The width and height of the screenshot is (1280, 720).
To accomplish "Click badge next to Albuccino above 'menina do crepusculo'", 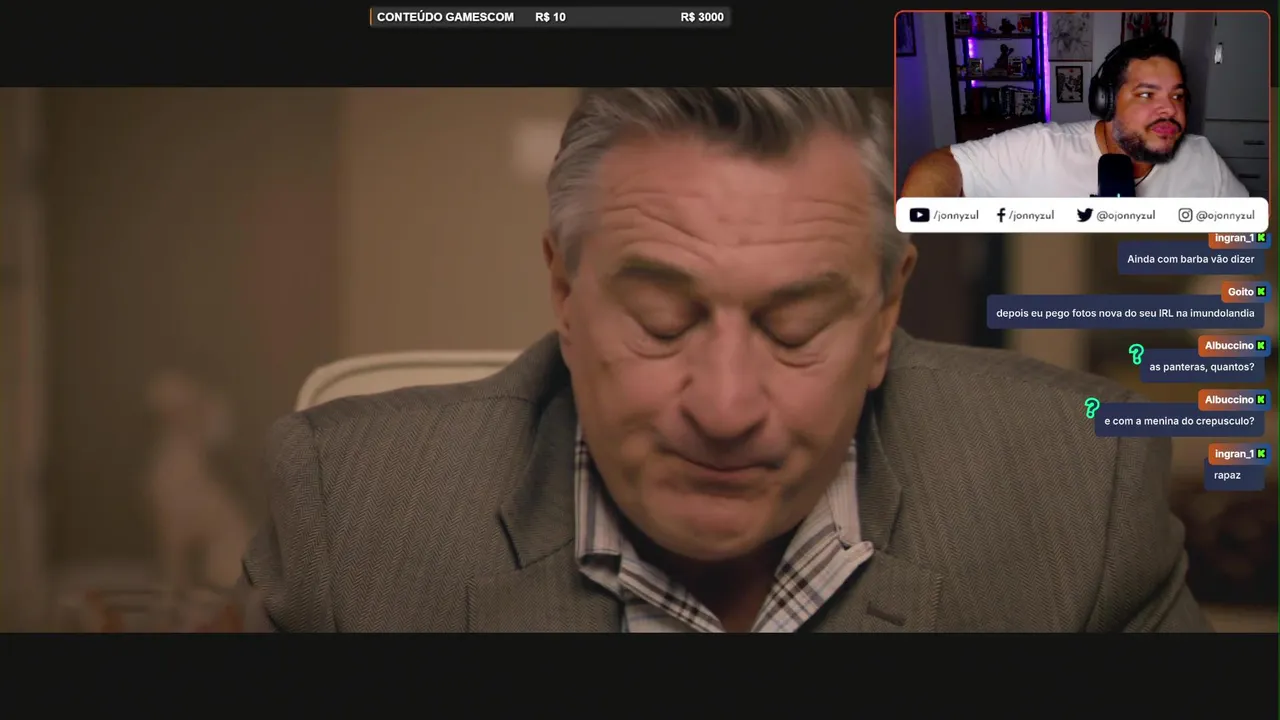I will coord(1261,400).
